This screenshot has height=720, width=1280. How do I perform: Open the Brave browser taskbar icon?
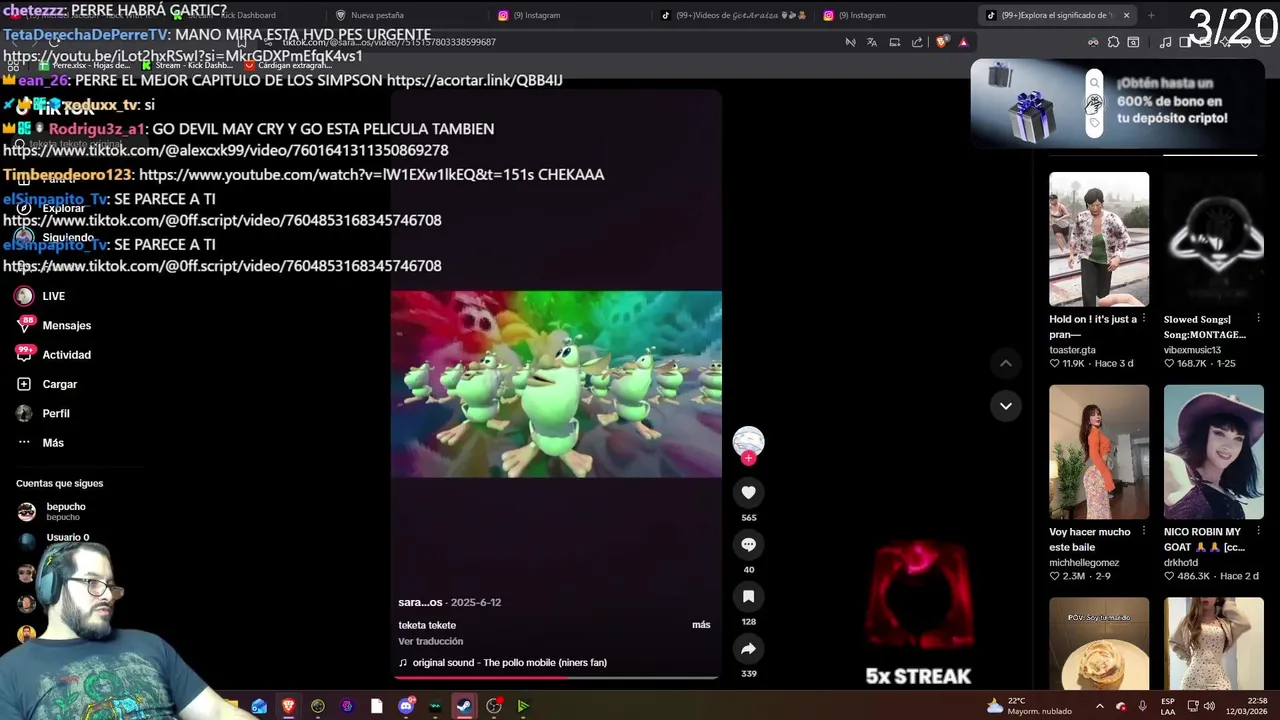[289, 706]
